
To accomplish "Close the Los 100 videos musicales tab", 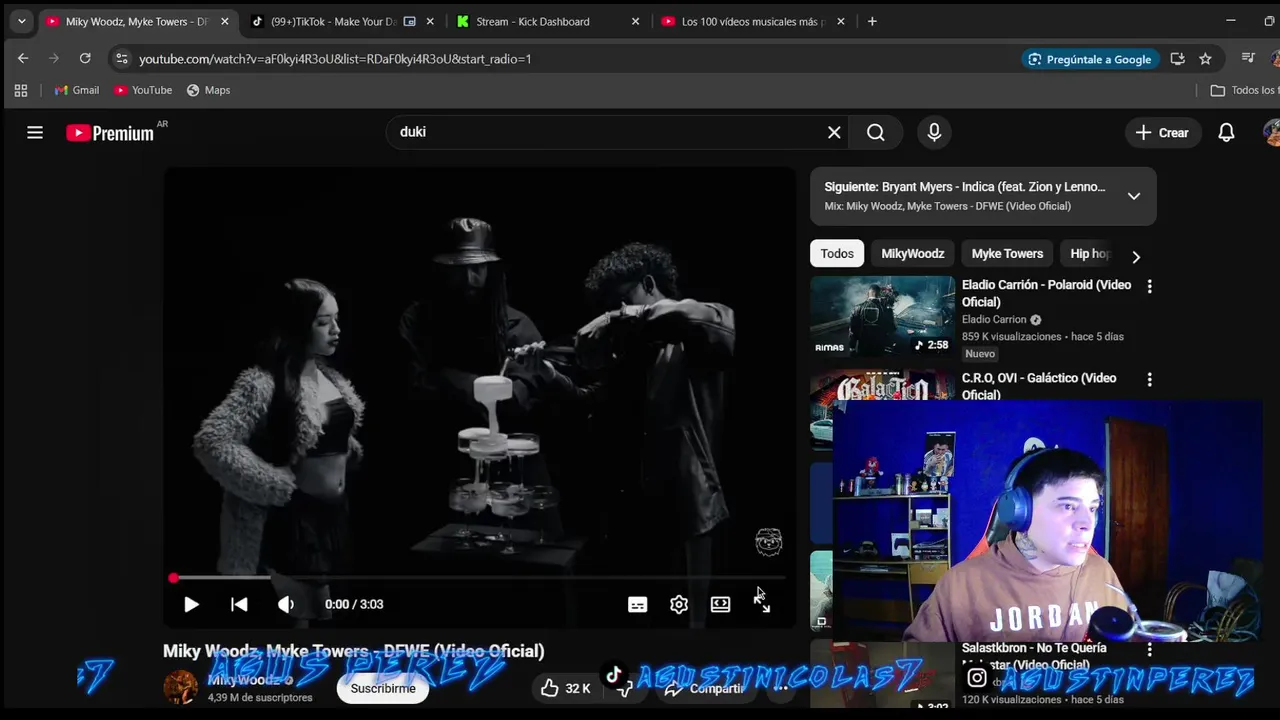I will pos(840,21).
